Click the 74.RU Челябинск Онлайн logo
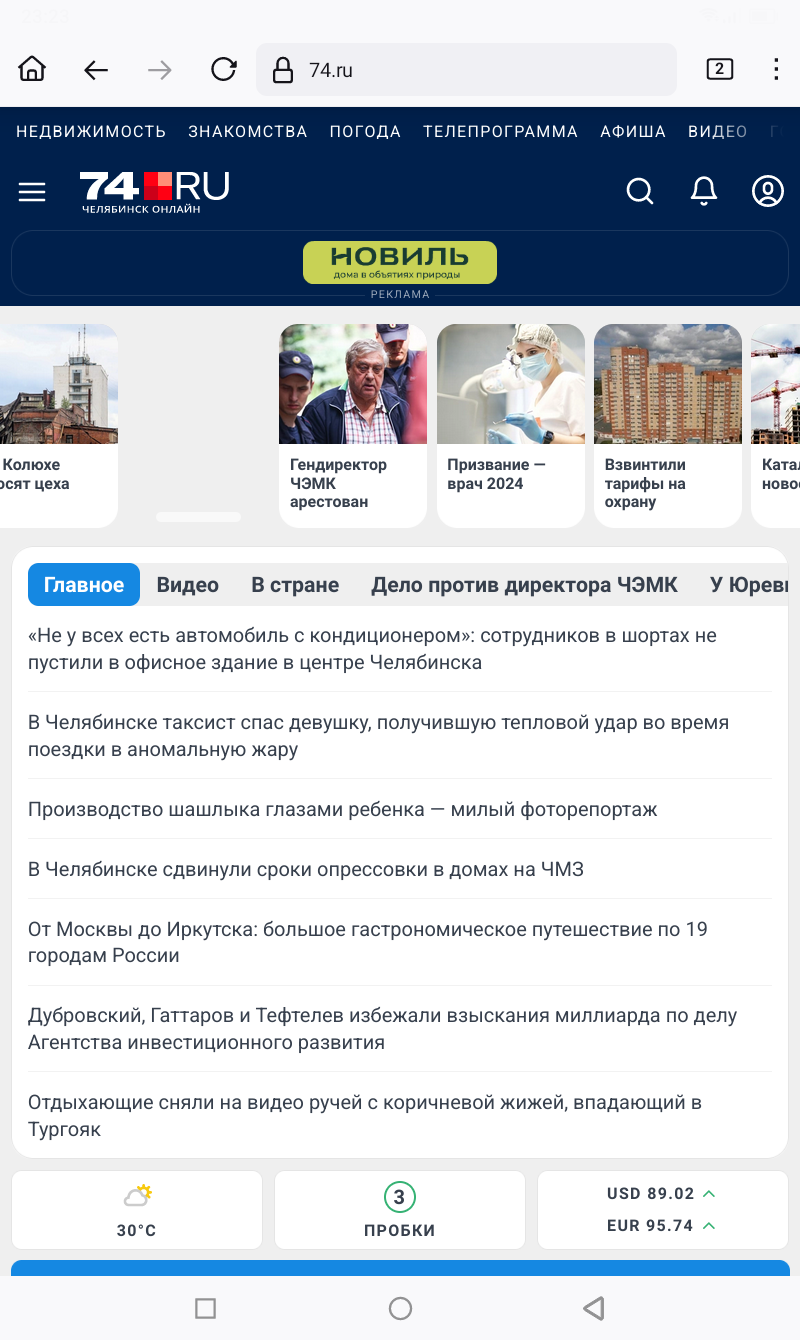This screenshot has width=800, height=1340. pyautogui.click(x=154, y=191)
